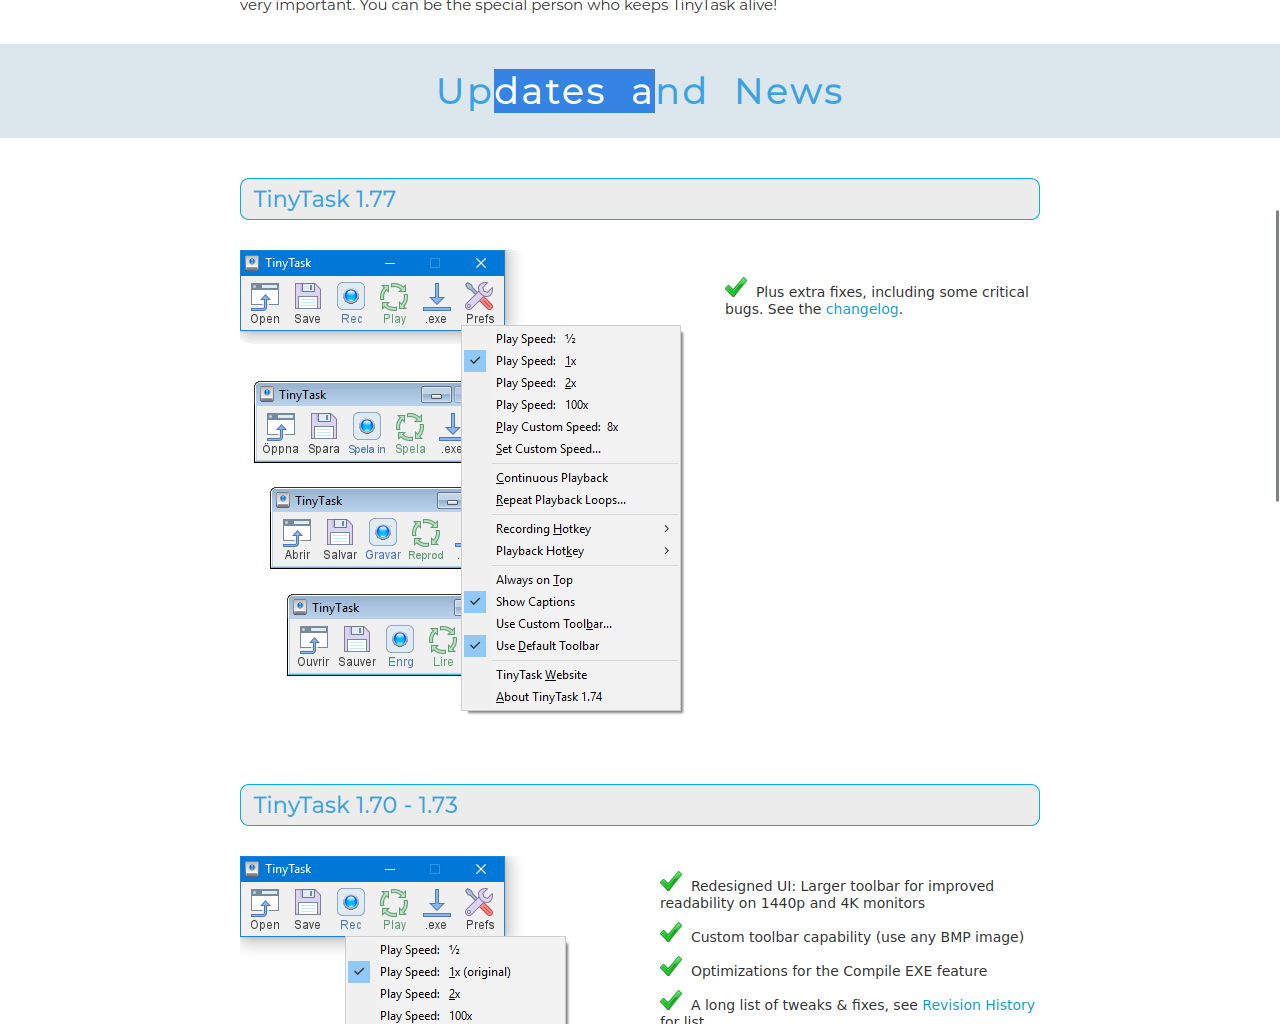Click Save icon in TinyTask 1.77 toolbar
Screen dimensions: 1280x1024
pyautogui.click(x=307, y=303)
